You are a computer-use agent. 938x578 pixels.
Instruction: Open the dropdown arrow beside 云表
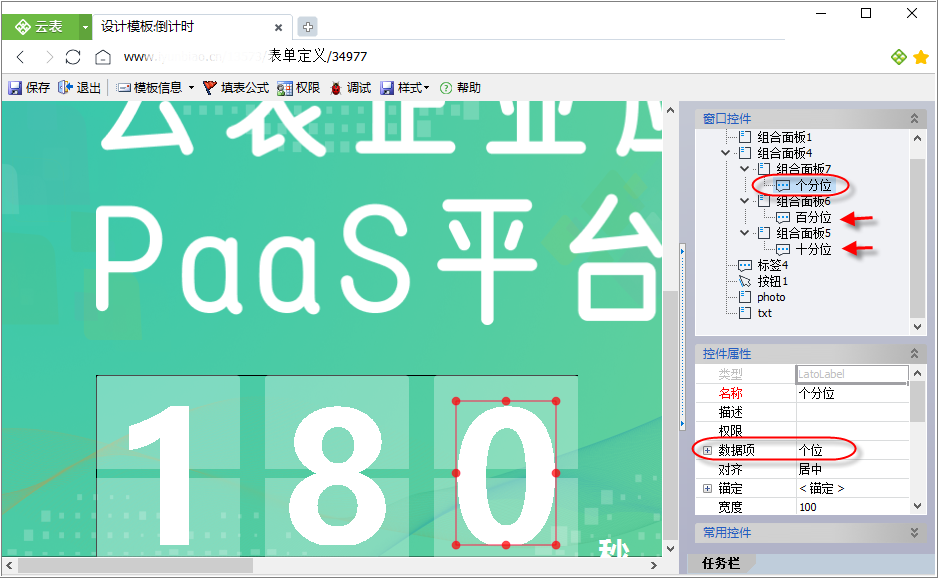click(86, 28)
